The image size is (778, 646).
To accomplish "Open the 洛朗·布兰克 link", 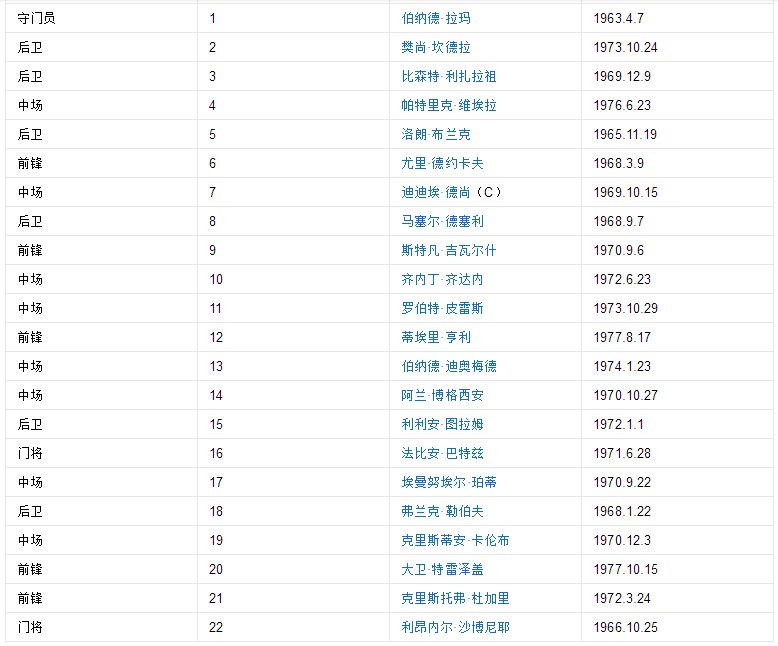I will tap(435, 134).
